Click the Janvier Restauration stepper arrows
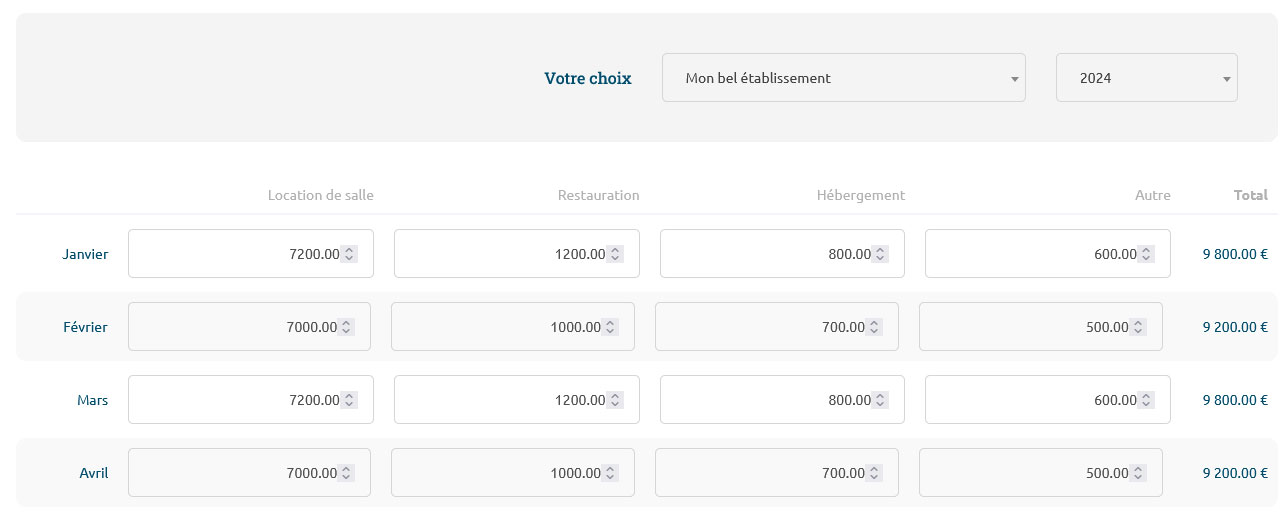 pos(614,254)
